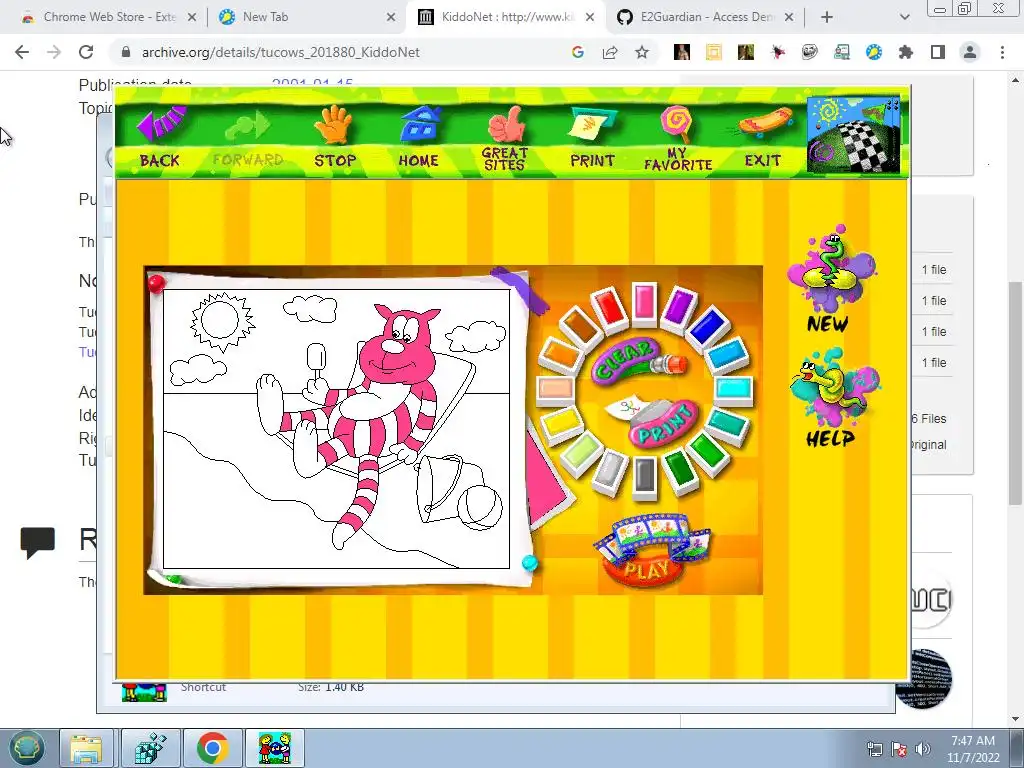Pick the light gray paint swatch
1024x768 pixels.
click(x=610, y=471)
